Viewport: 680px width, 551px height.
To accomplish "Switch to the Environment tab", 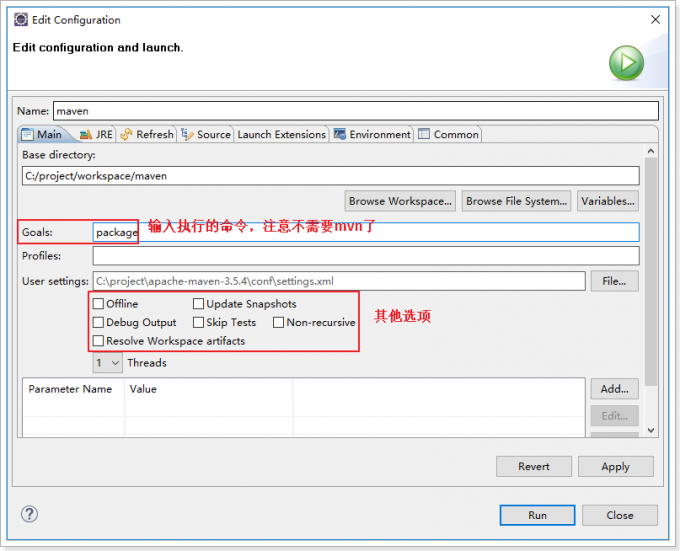I will click(x=372, y=134).
